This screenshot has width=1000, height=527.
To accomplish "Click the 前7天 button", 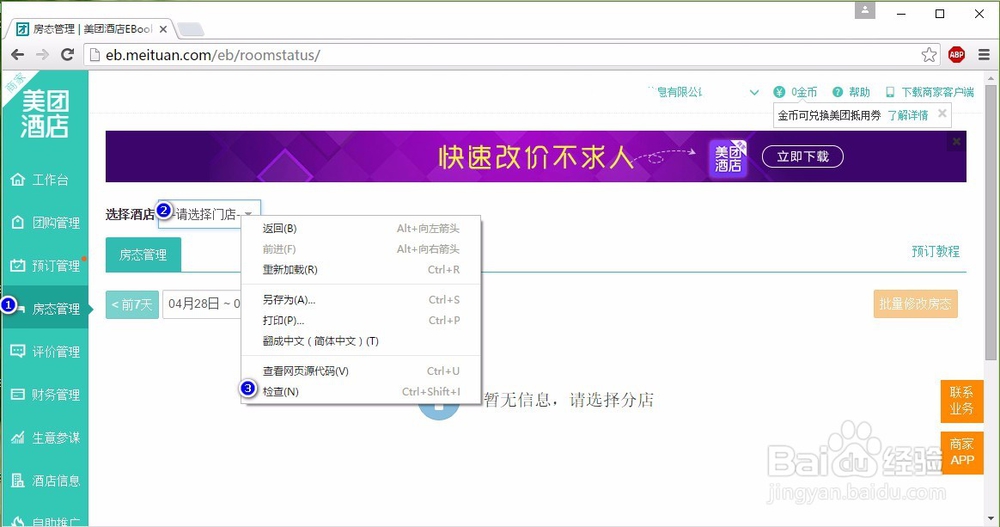I will [x=132, y=304].
